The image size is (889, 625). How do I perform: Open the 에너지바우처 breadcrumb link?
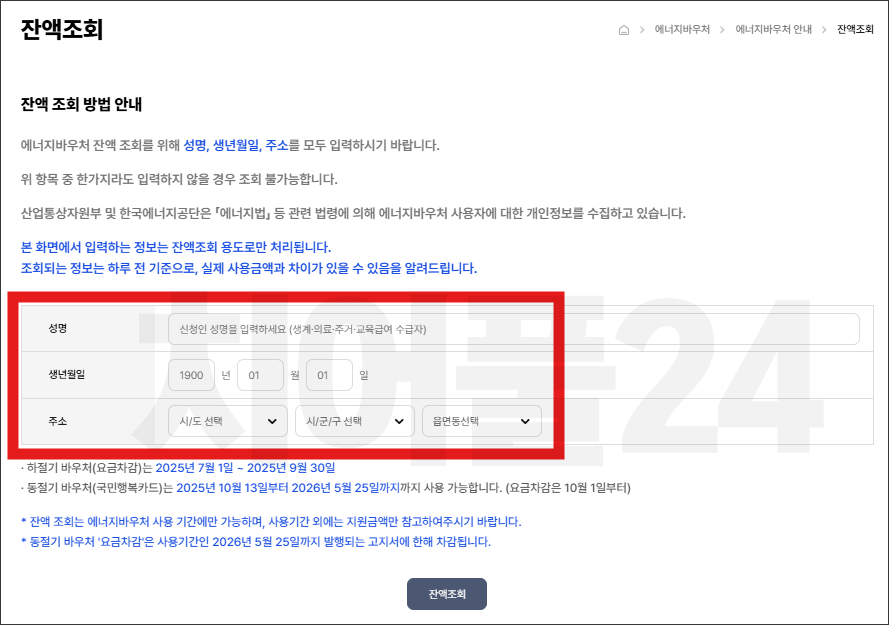[x=682, y=30]
